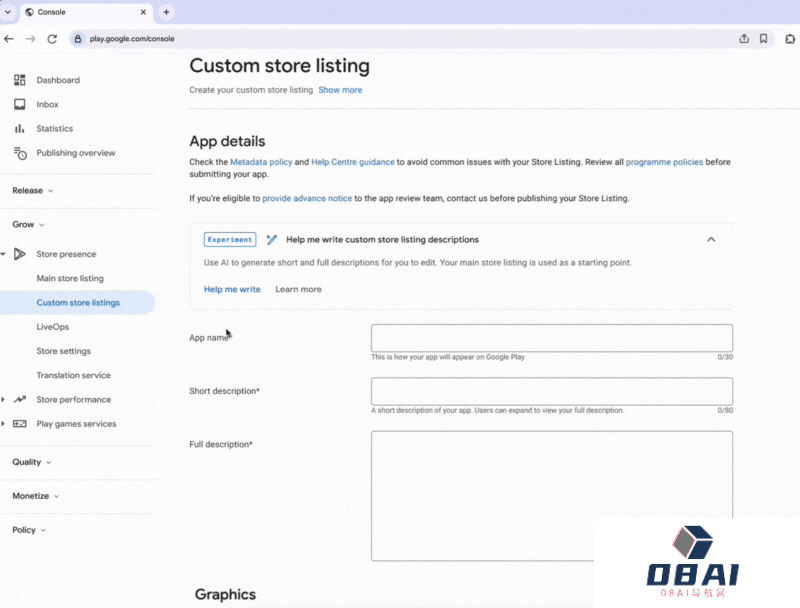This screenshot has width=800, height=608.
Task: Click into the Full description text area
Action: point(551,495)
